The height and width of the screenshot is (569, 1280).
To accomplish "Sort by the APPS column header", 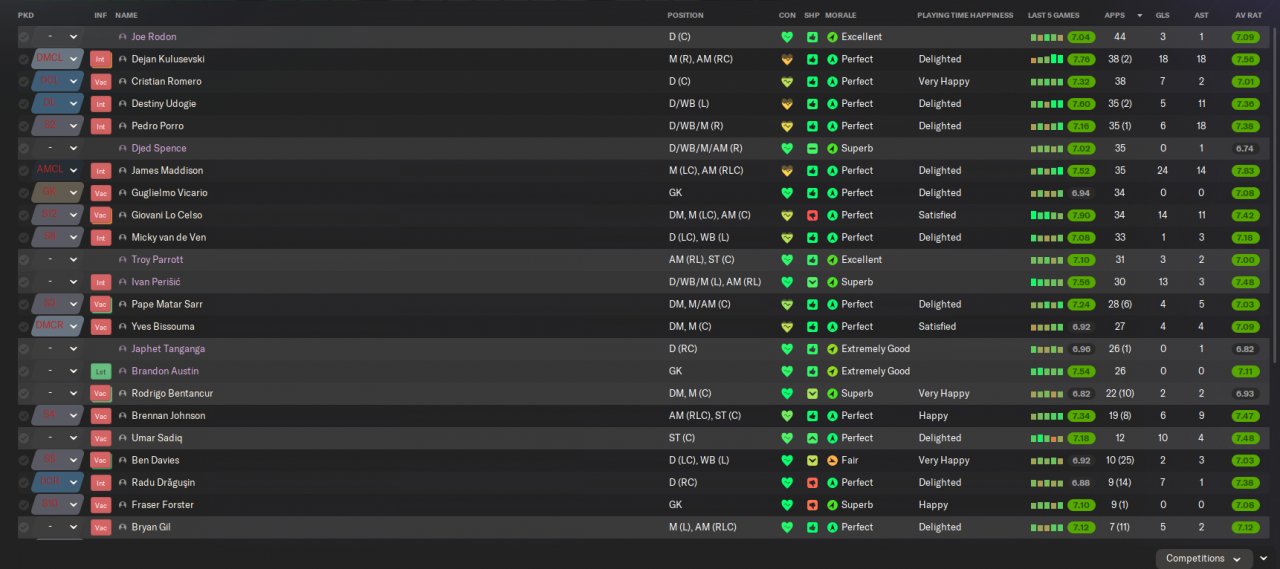I will point(1114,15).
